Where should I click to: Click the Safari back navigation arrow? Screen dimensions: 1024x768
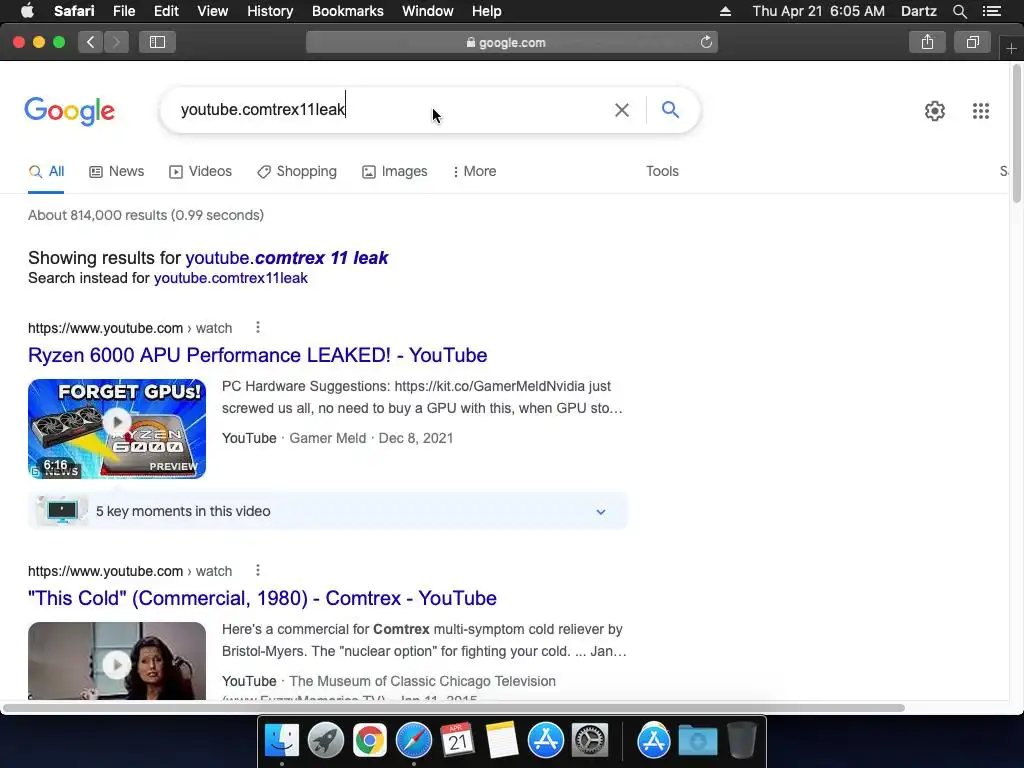pos(91,42)
